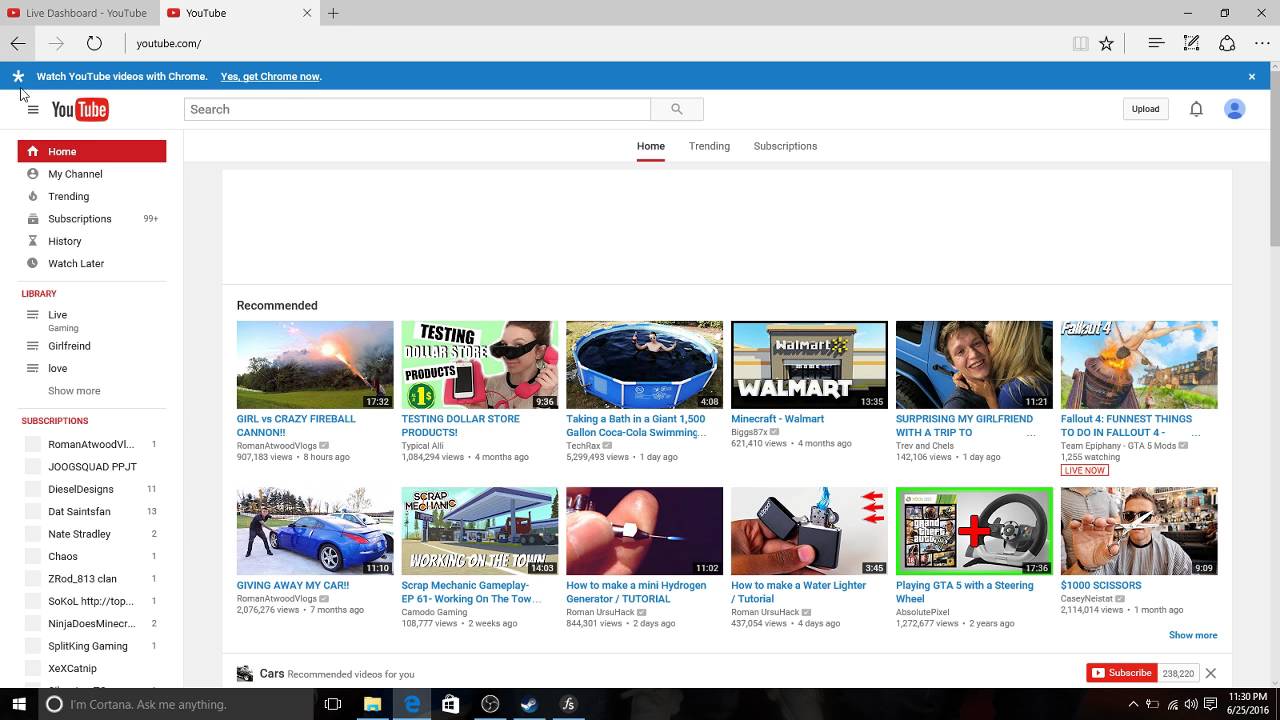Open Windows Store from the taskbar

tap(451, 704)
